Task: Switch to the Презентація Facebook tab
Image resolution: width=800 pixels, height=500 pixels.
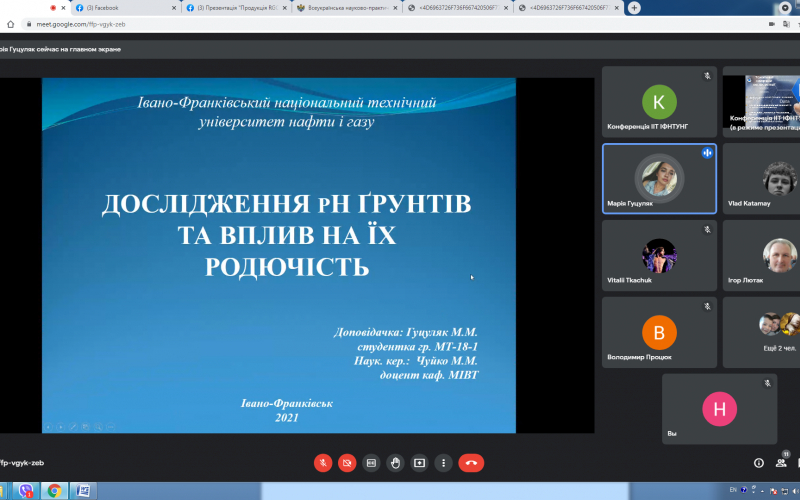Action: tap(236, 8)
